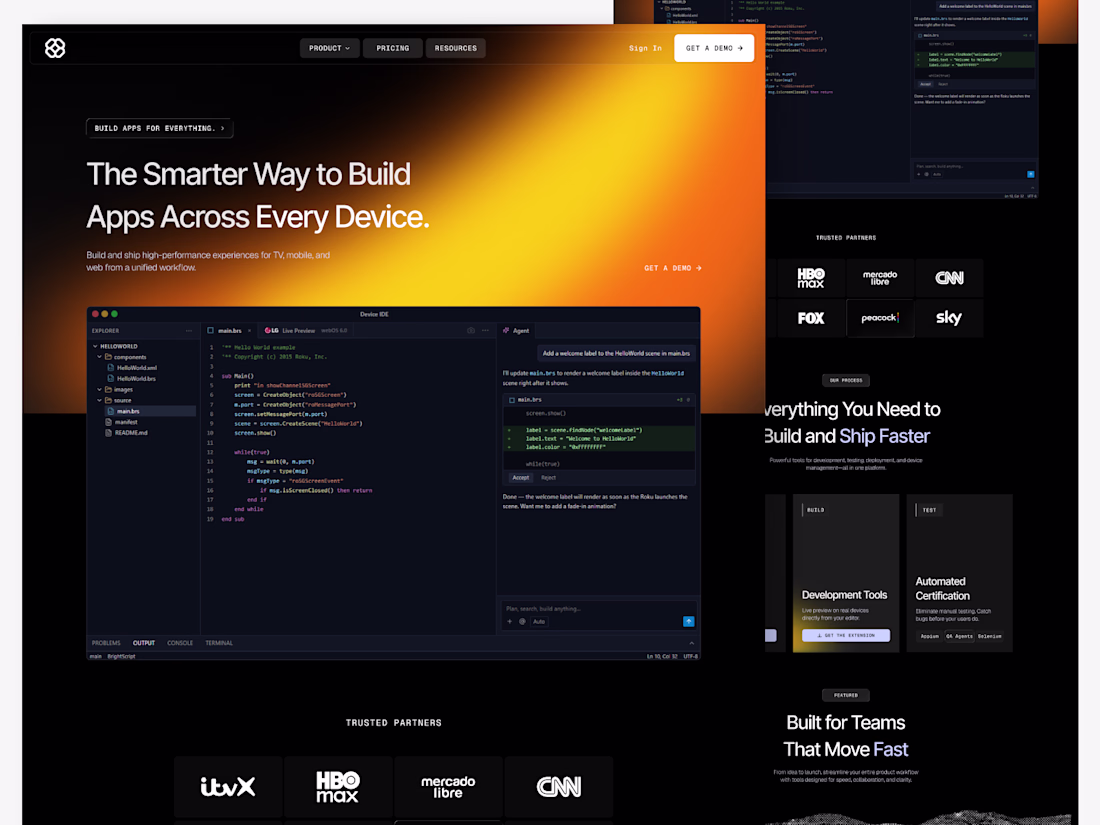Open README.md in the explorer

130,433
